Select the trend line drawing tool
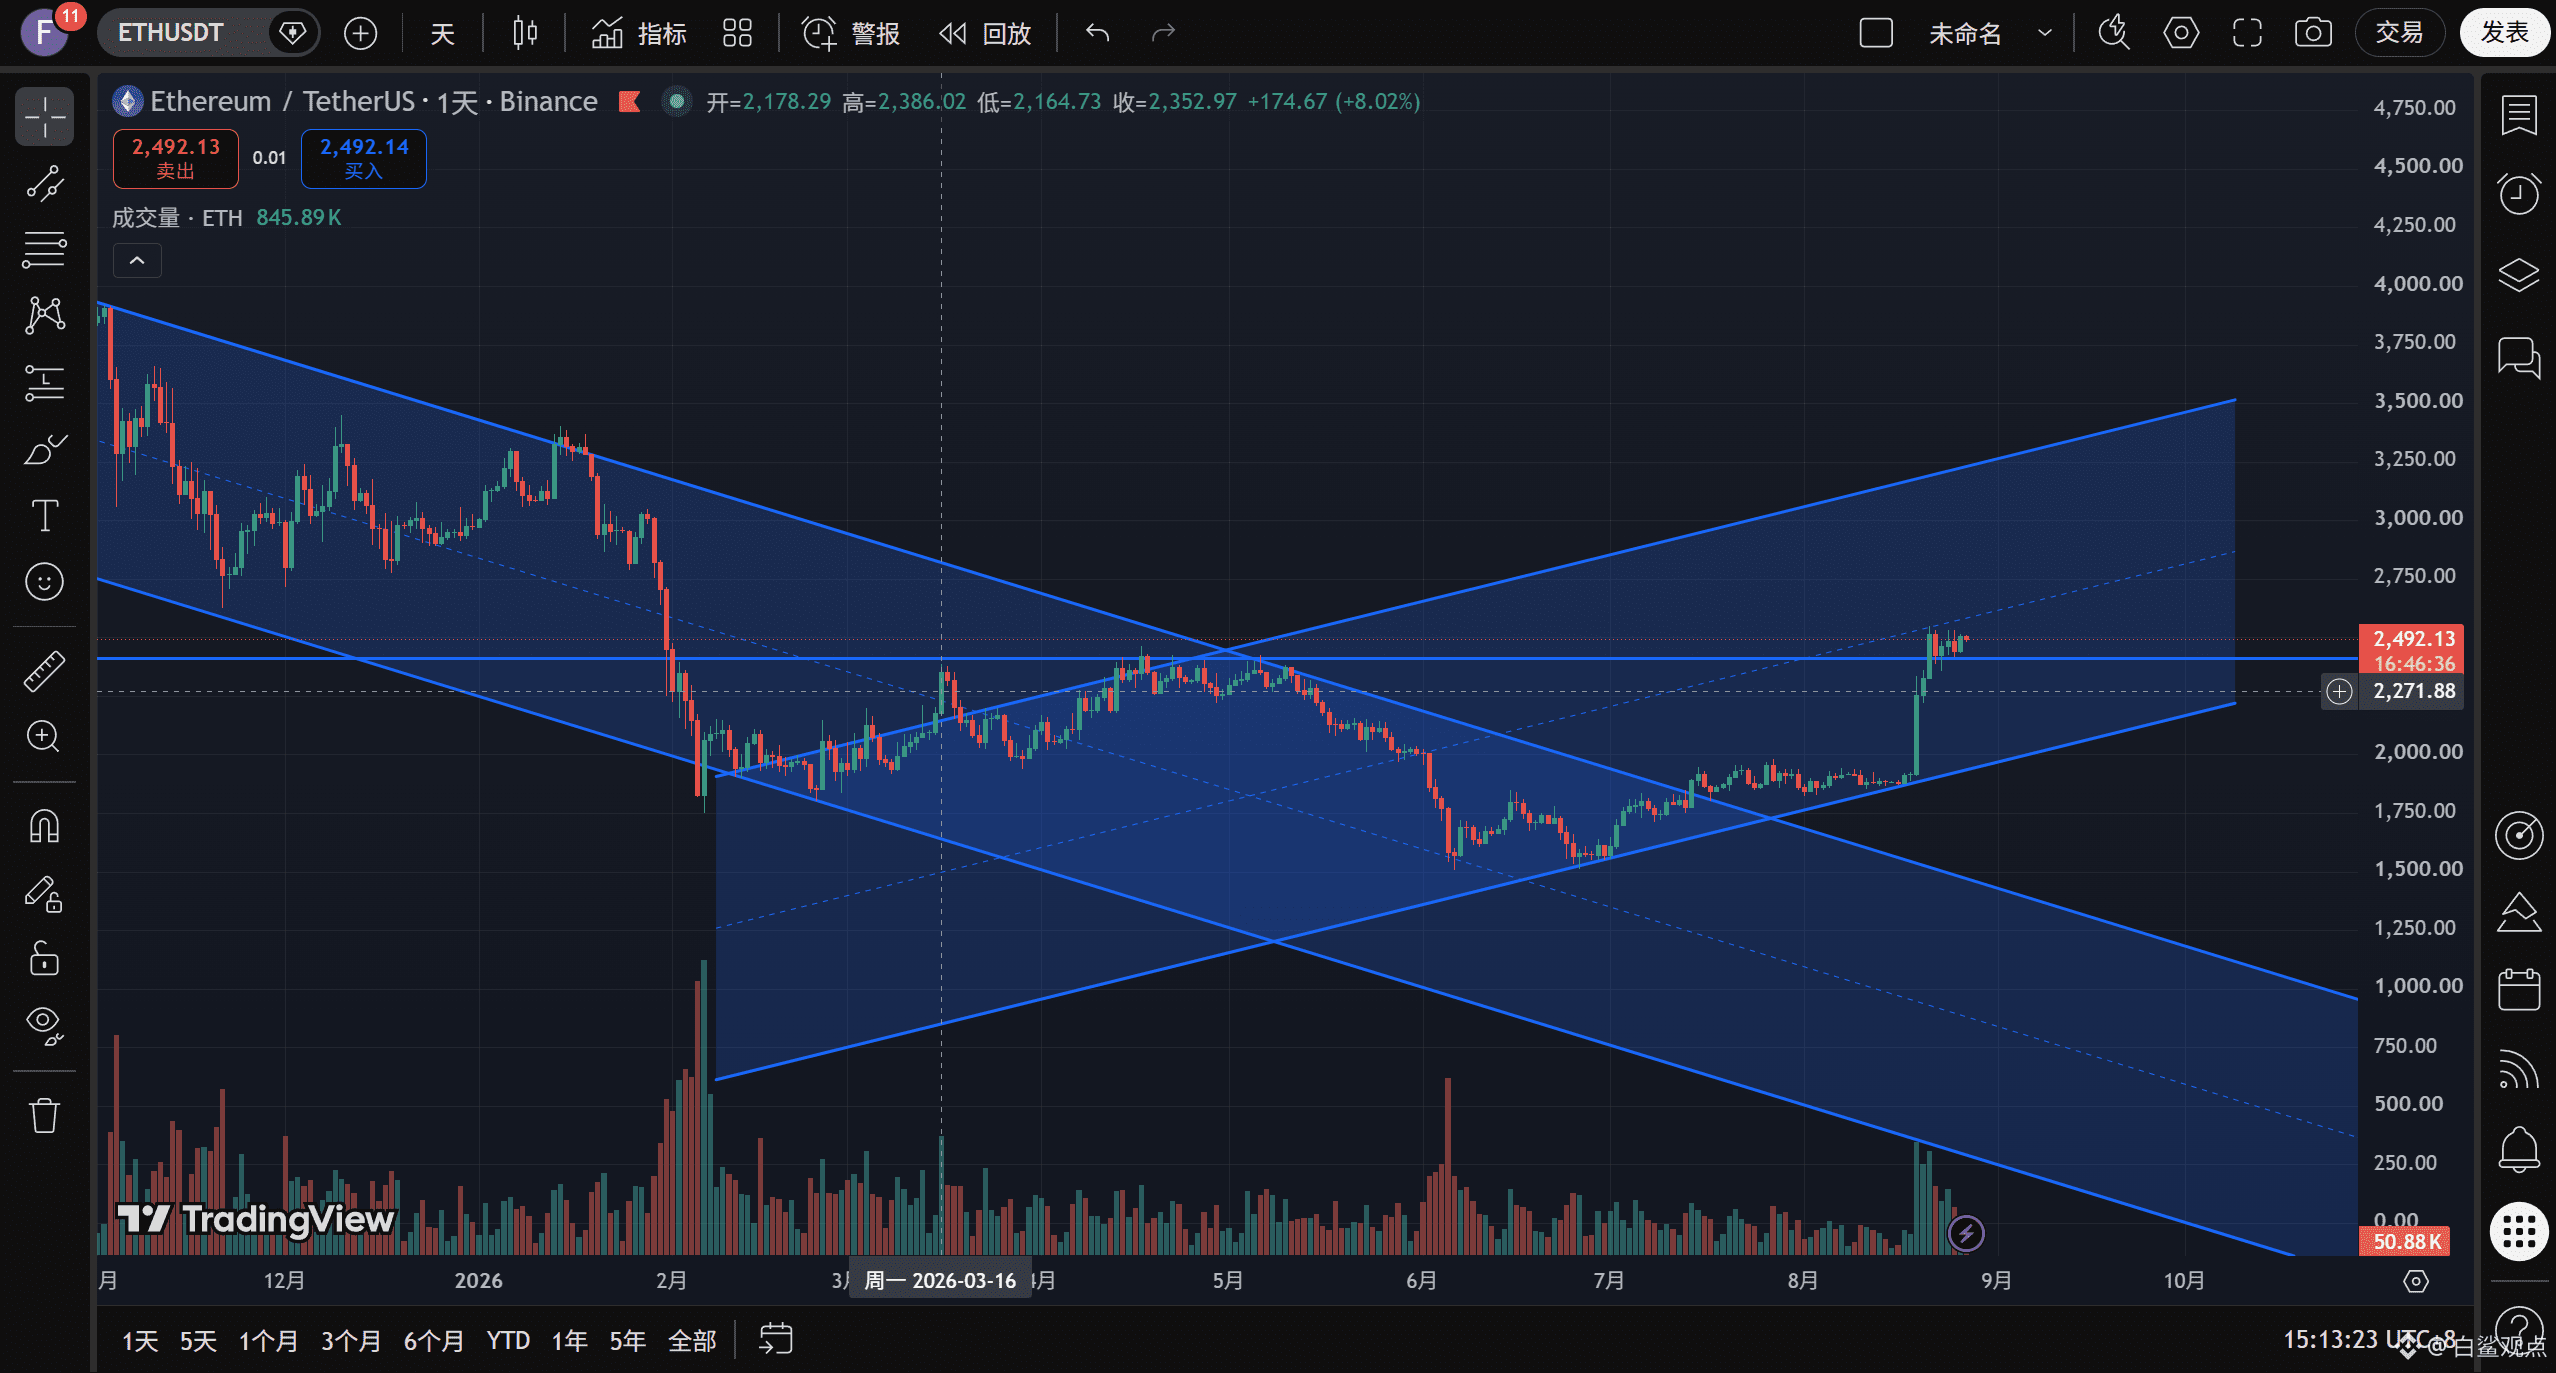Viewport: 2556px width, 1373px height. pos(44,184)
